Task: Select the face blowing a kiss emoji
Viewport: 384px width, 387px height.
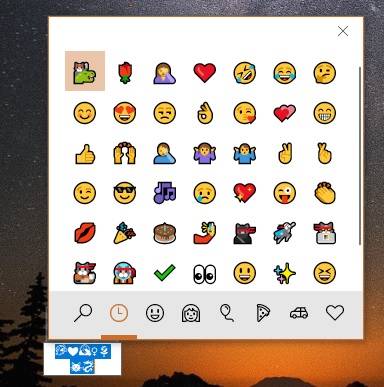Action: [x=245, y=113]
